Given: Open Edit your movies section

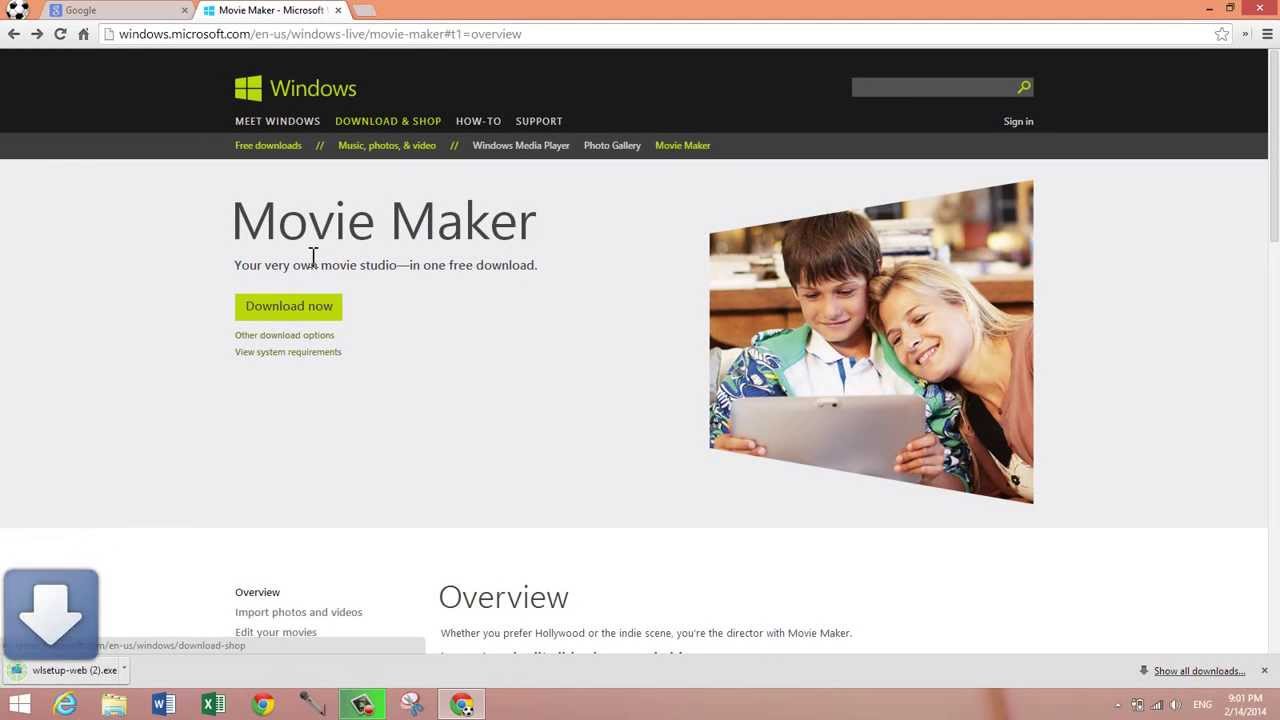Looking at the screenshot, I should point(275,632).
